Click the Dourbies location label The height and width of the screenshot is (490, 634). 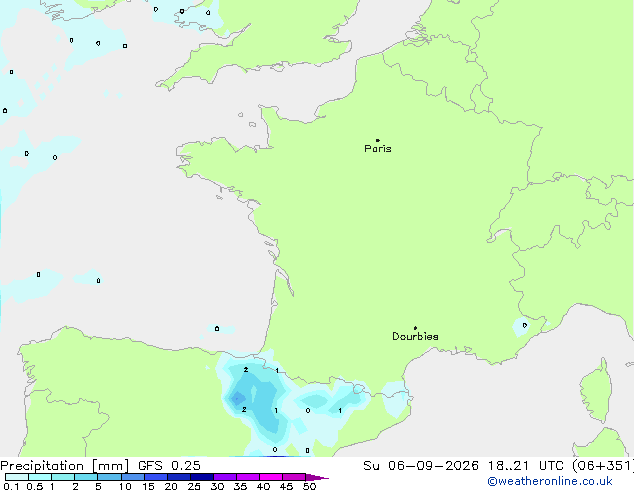click(415, 336)
